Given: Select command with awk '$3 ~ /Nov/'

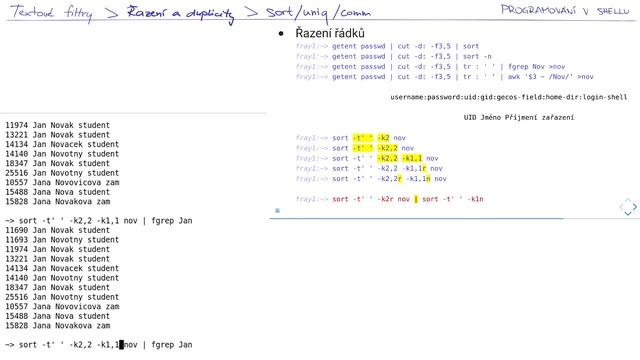Looking at the screenshot, I should click(462, 77).
